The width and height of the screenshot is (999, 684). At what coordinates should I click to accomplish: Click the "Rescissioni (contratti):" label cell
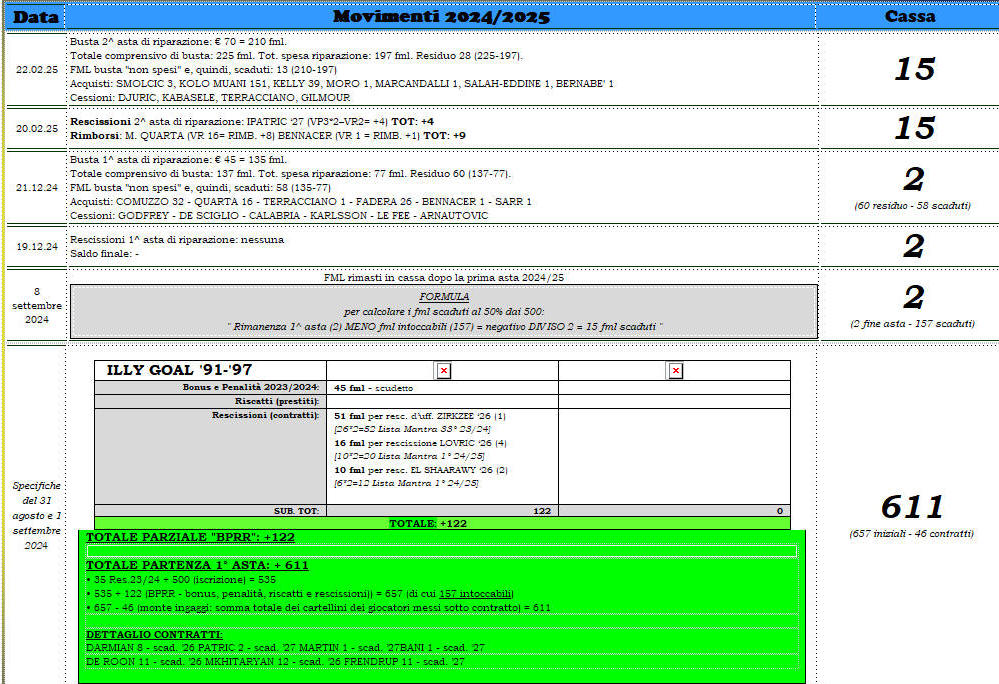[x=265, y=414]
